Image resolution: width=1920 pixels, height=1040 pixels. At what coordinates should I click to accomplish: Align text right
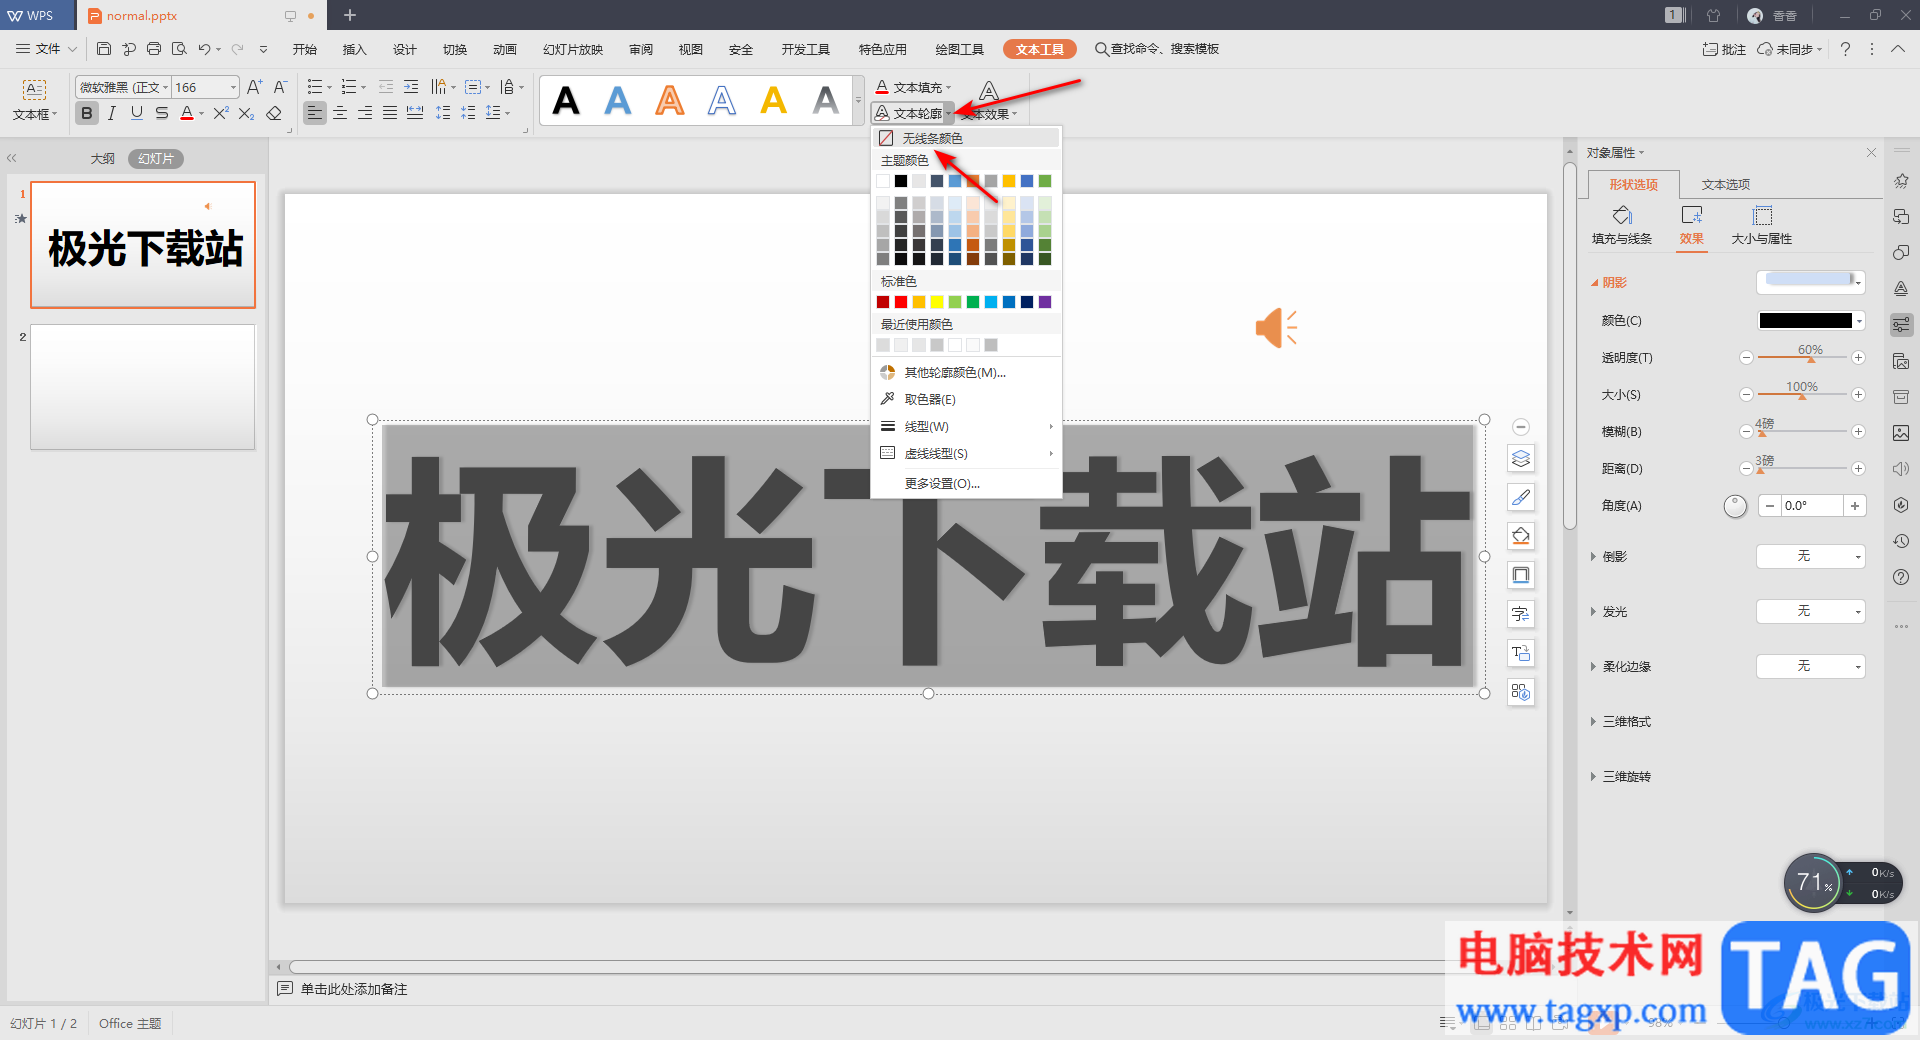point(365,113)
